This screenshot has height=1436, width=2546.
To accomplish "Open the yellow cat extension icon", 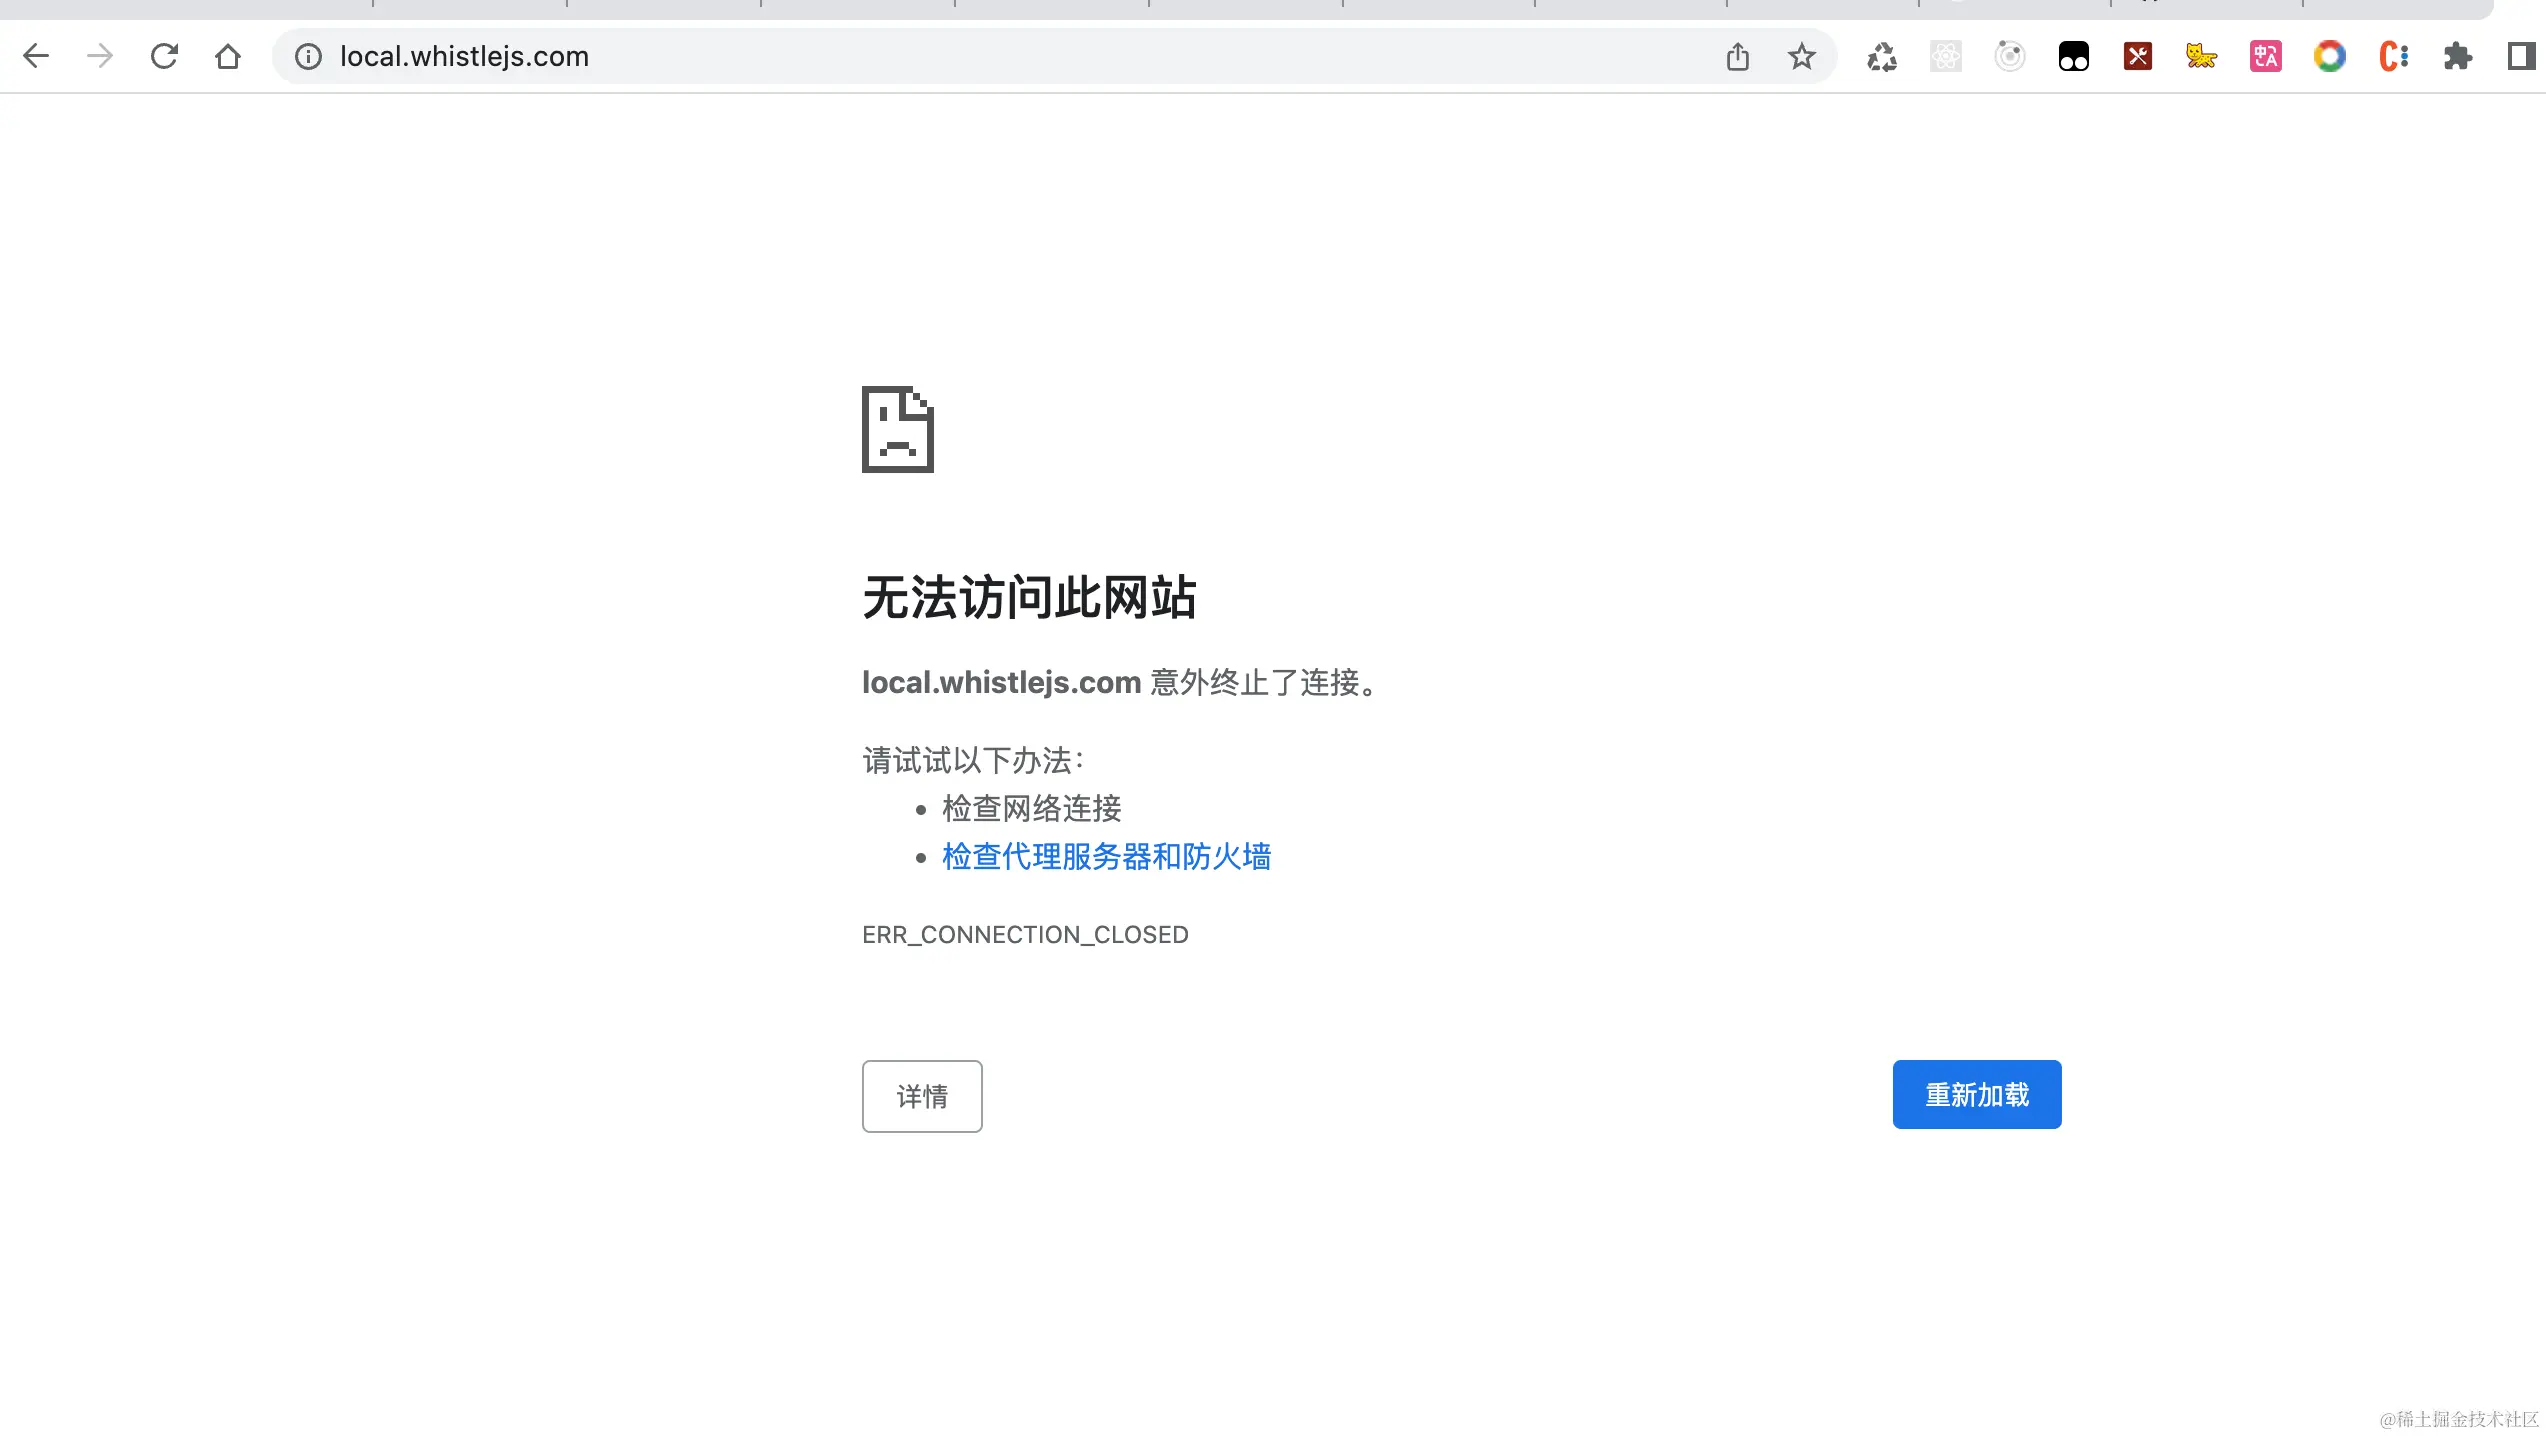I will pos(2202,56).
